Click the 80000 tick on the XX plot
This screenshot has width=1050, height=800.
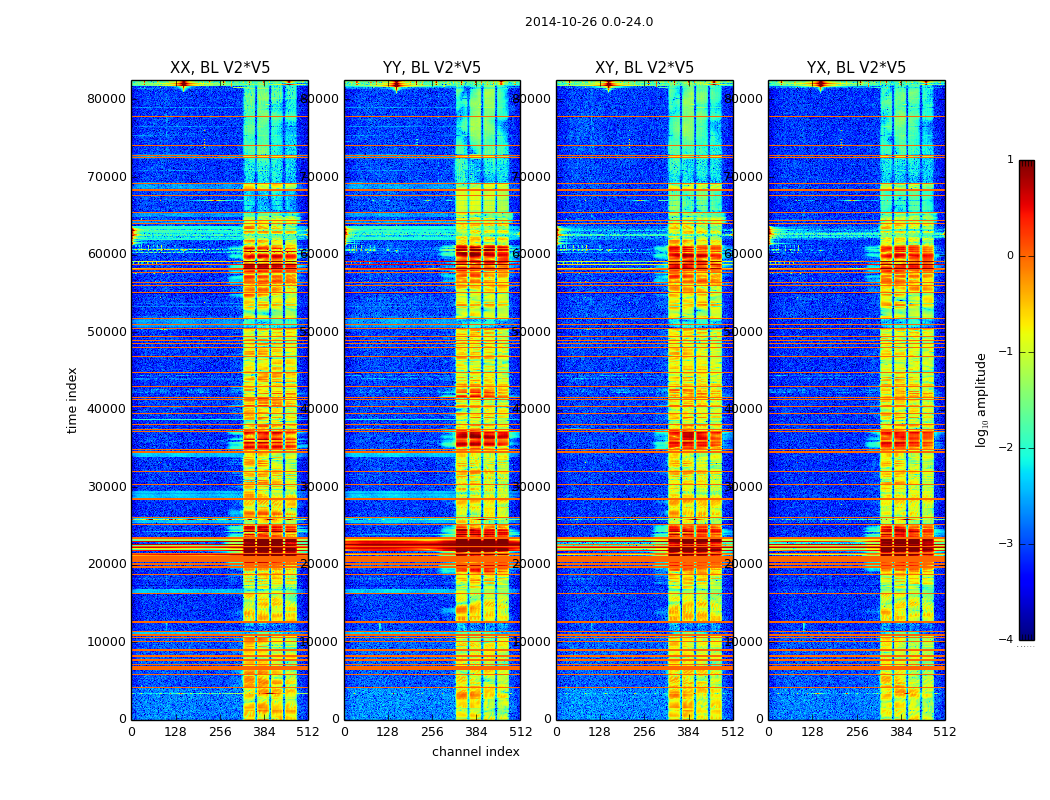(x=106, y=98)
